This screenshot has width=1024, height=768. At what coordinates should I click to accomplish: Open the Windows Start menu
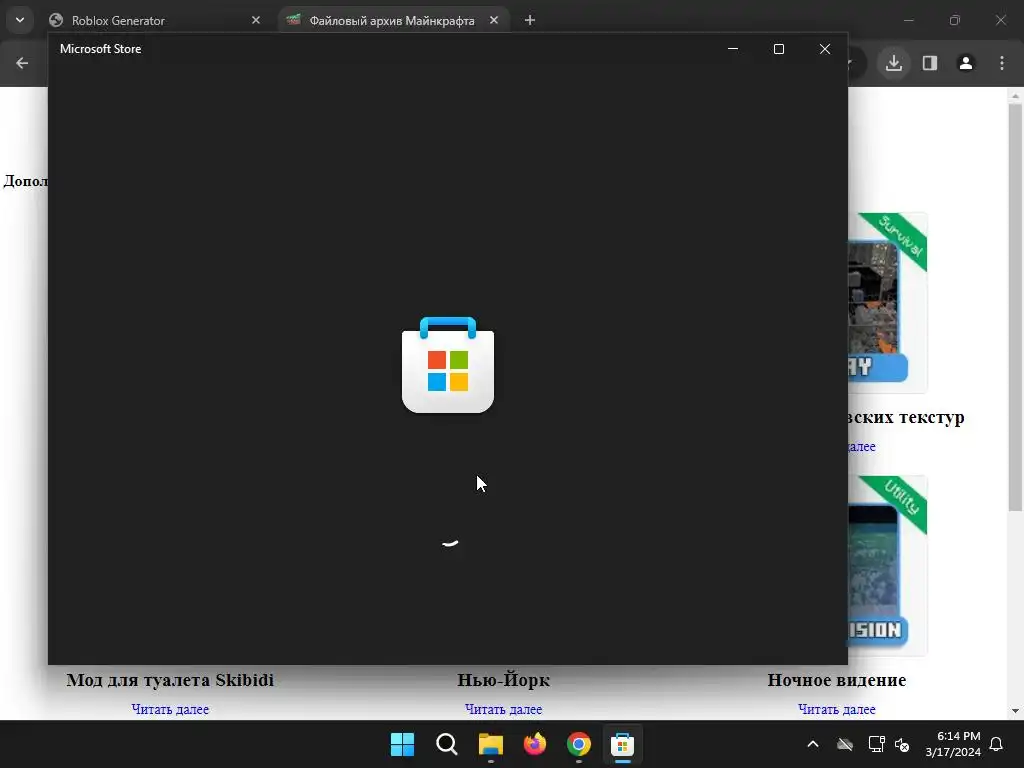pyautogui.click(x=402, y=744)
